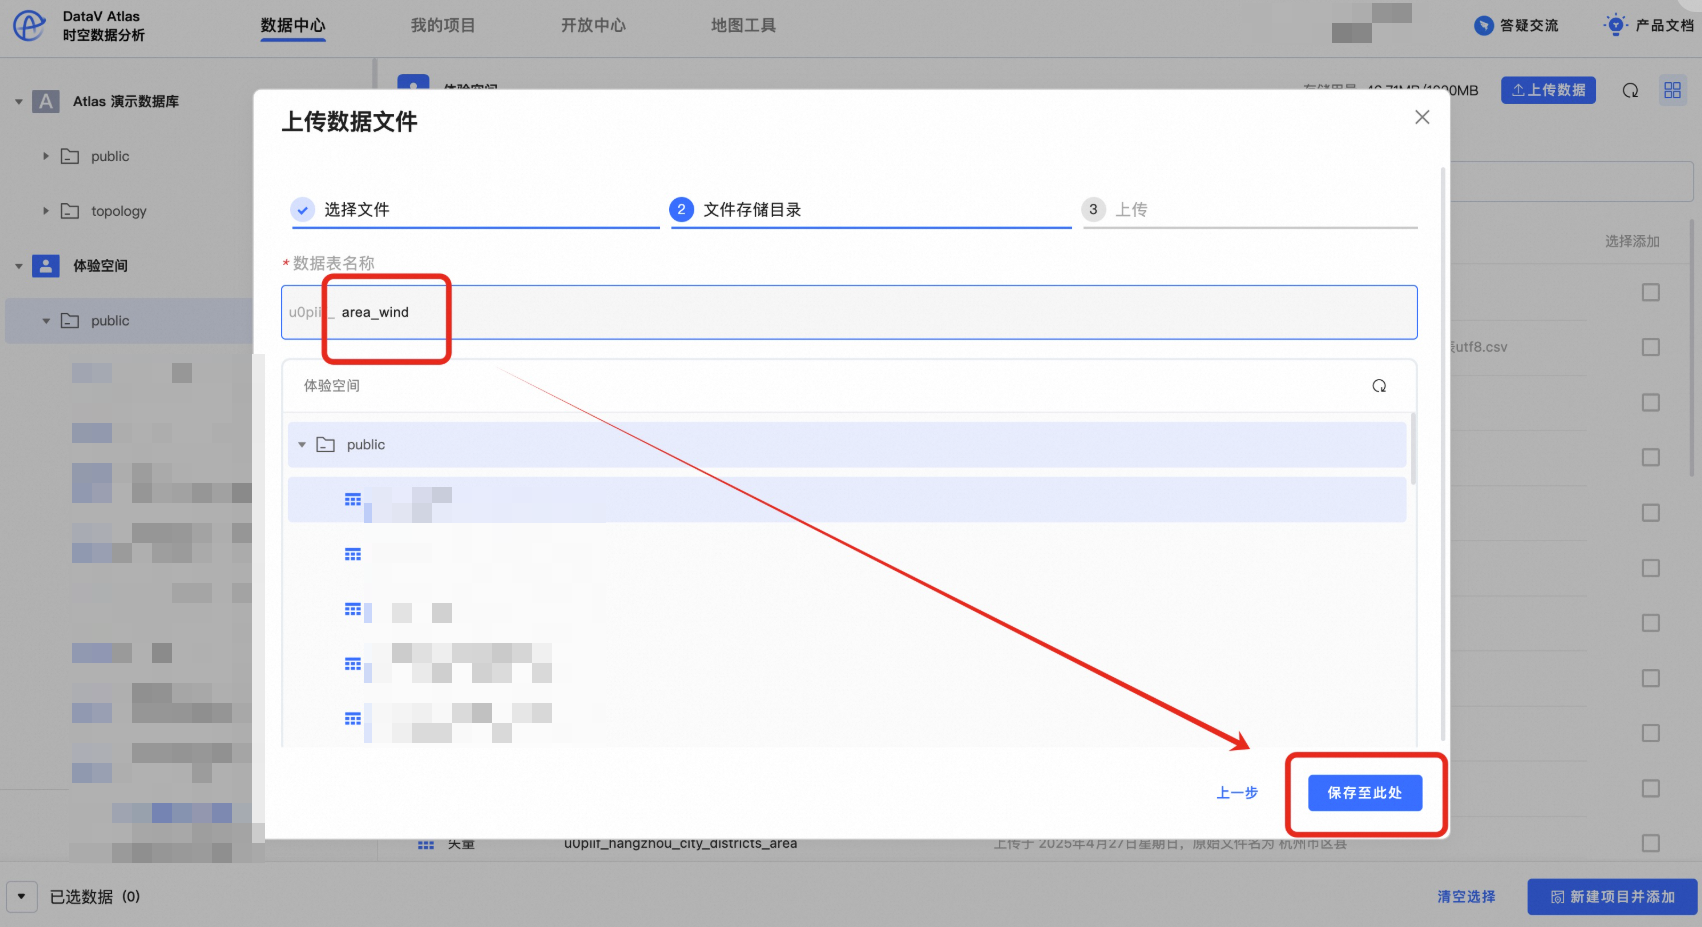The image size is (1702, 927).
Task: Click the 已选数据 (0) label
Action: (95, 897)
